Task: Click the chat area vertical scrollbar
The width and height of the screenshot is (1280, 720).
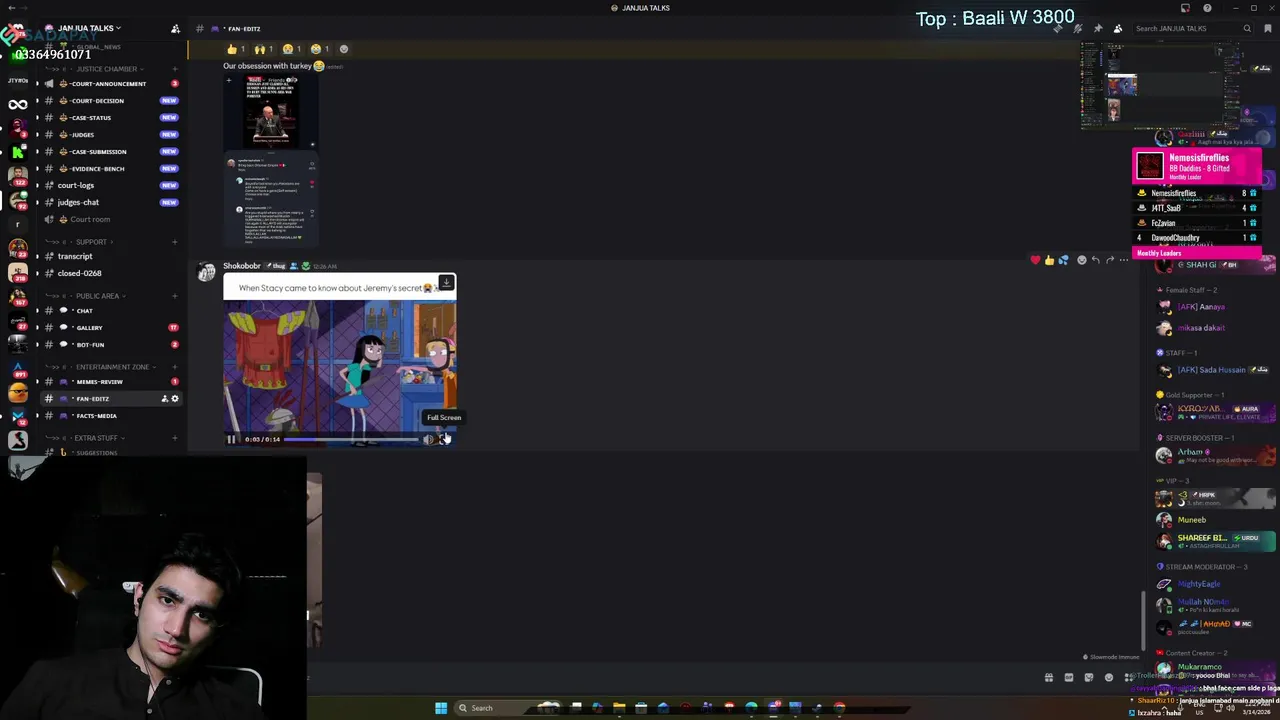Action: pos(1144,620)
